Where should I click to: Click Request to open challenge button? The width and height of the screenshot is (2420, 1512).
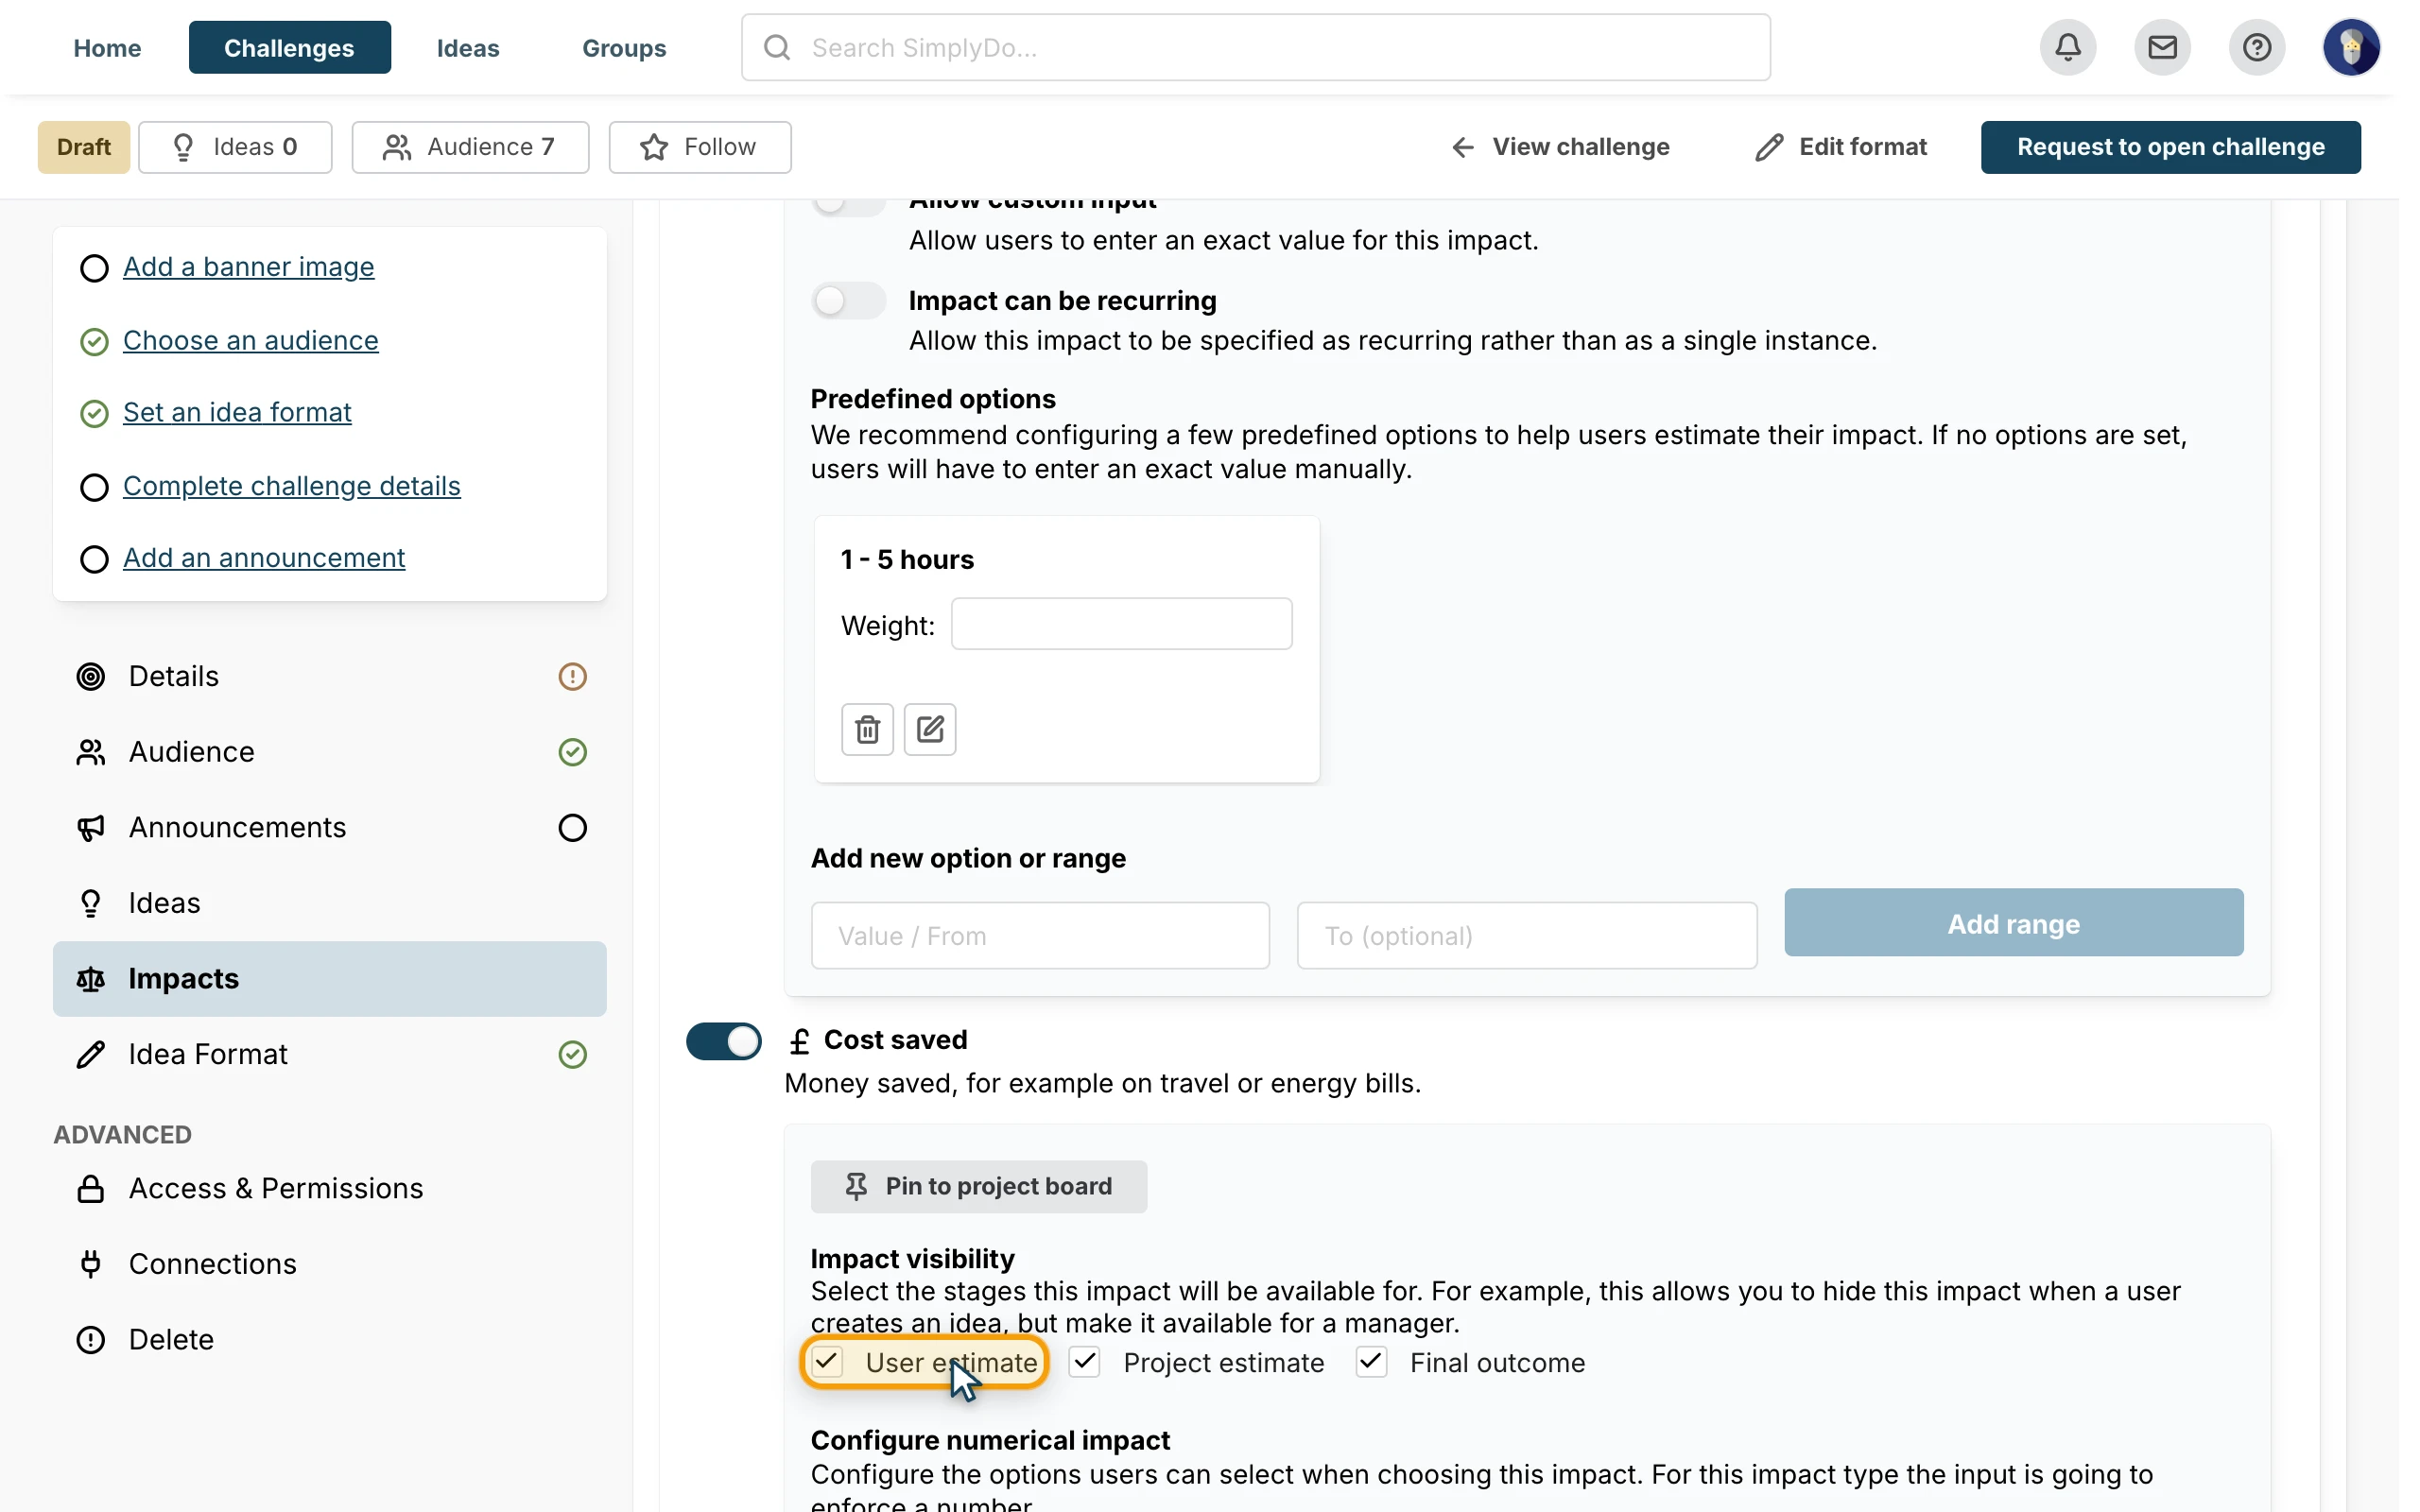point(2170,147)
